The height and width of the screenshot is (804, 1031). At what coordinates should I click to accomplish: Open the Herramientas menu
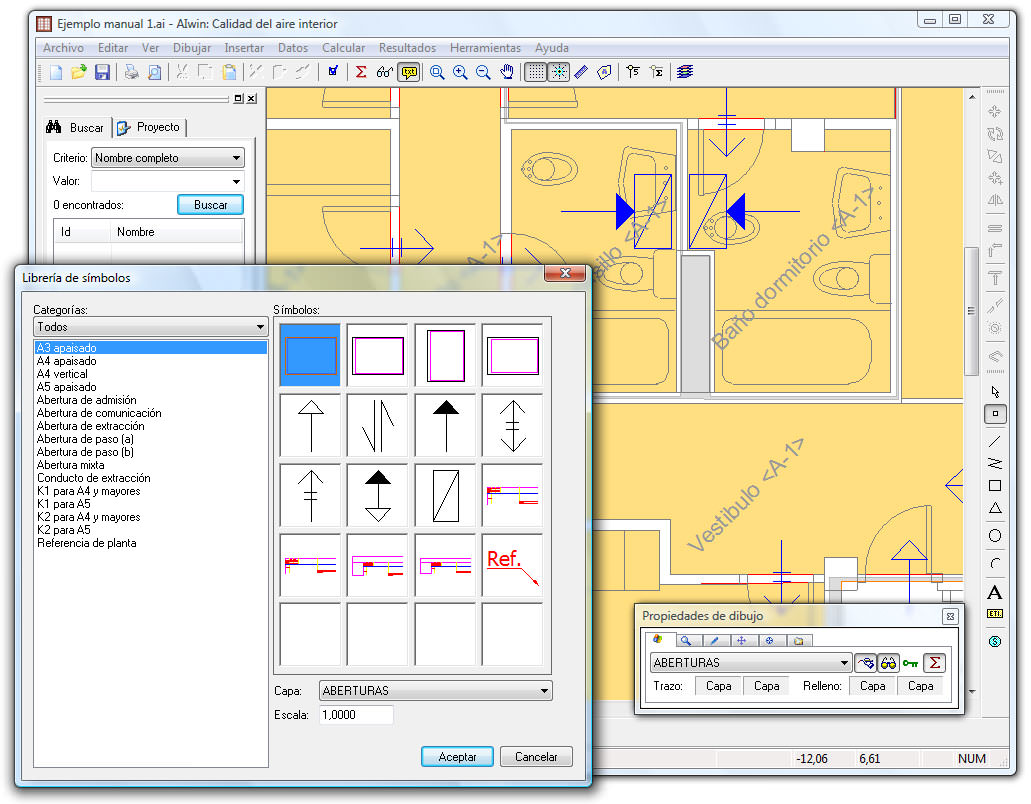485,48
